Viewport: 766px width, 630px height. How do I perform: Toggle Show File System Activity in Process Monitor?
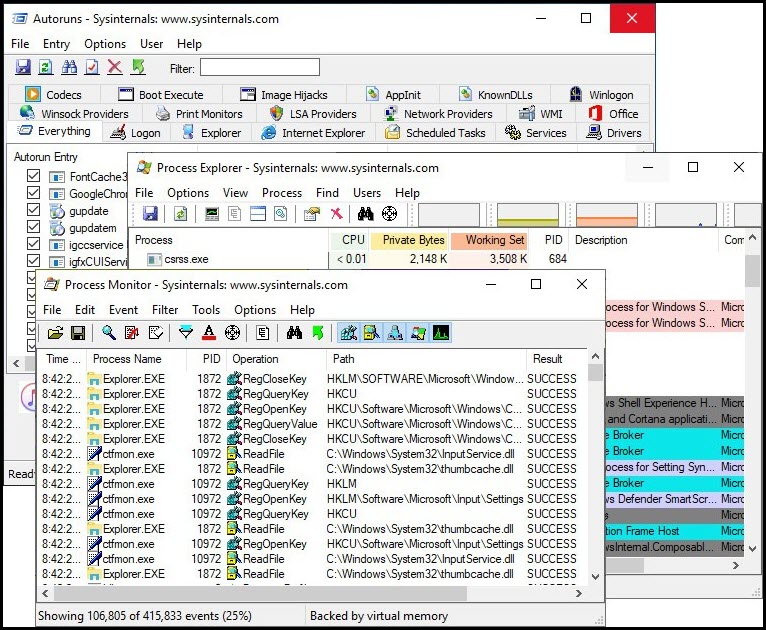pos(371,333)
